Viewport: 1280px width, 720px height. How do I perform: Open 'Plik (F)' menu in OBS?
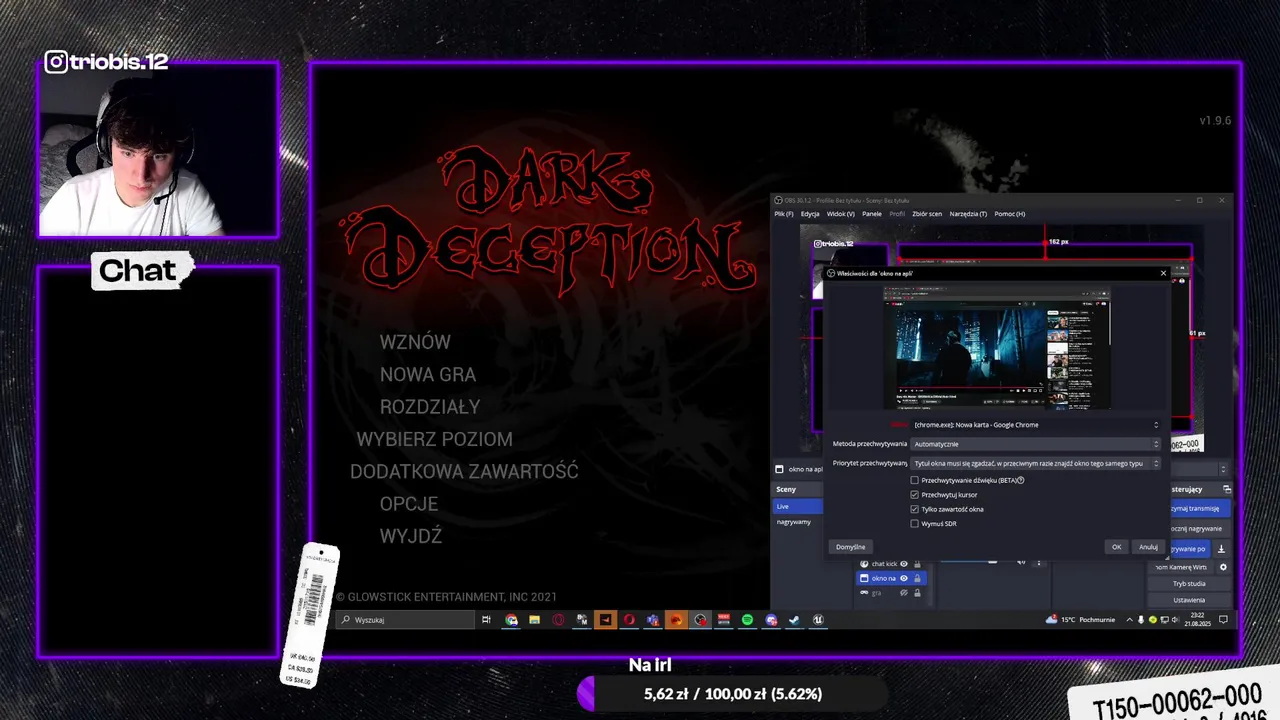point(784,214)
